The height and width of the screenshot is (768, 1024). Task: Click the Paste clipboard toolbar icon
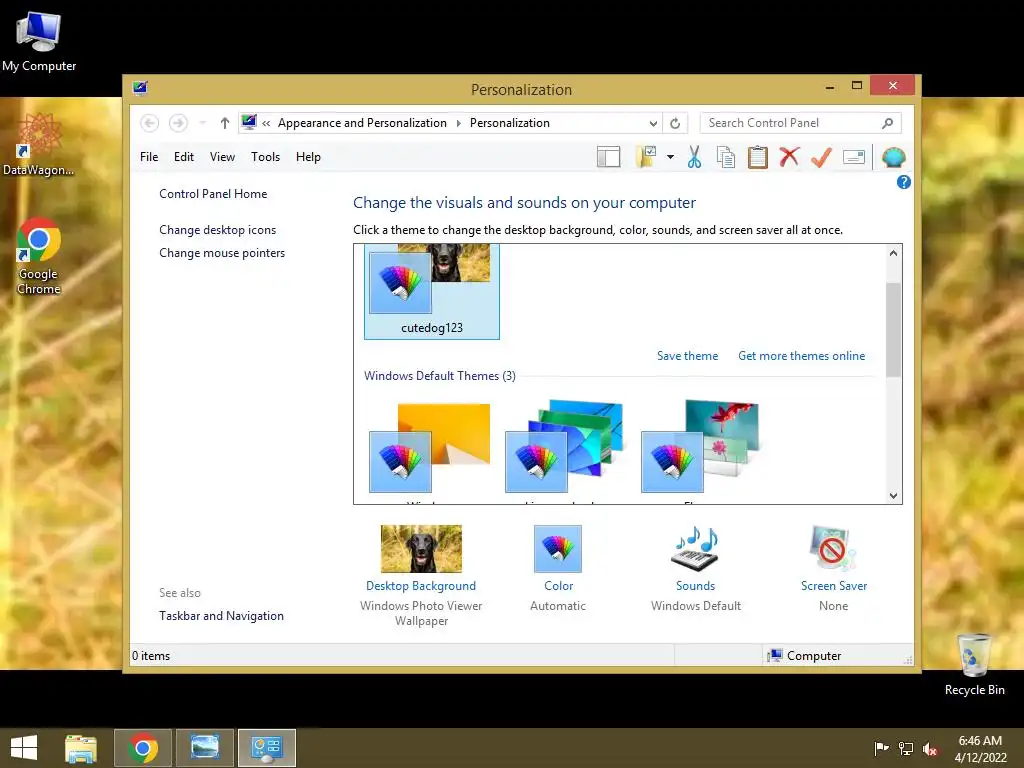(x=758, y=157)
